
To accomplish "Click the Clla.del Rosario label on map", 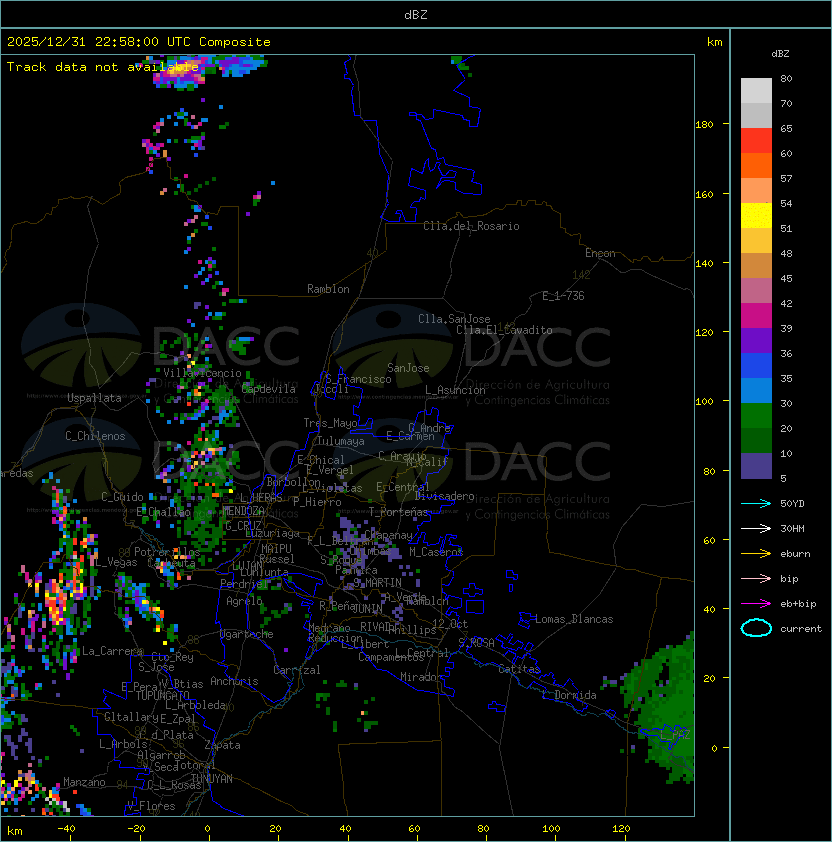I will 471,226.
